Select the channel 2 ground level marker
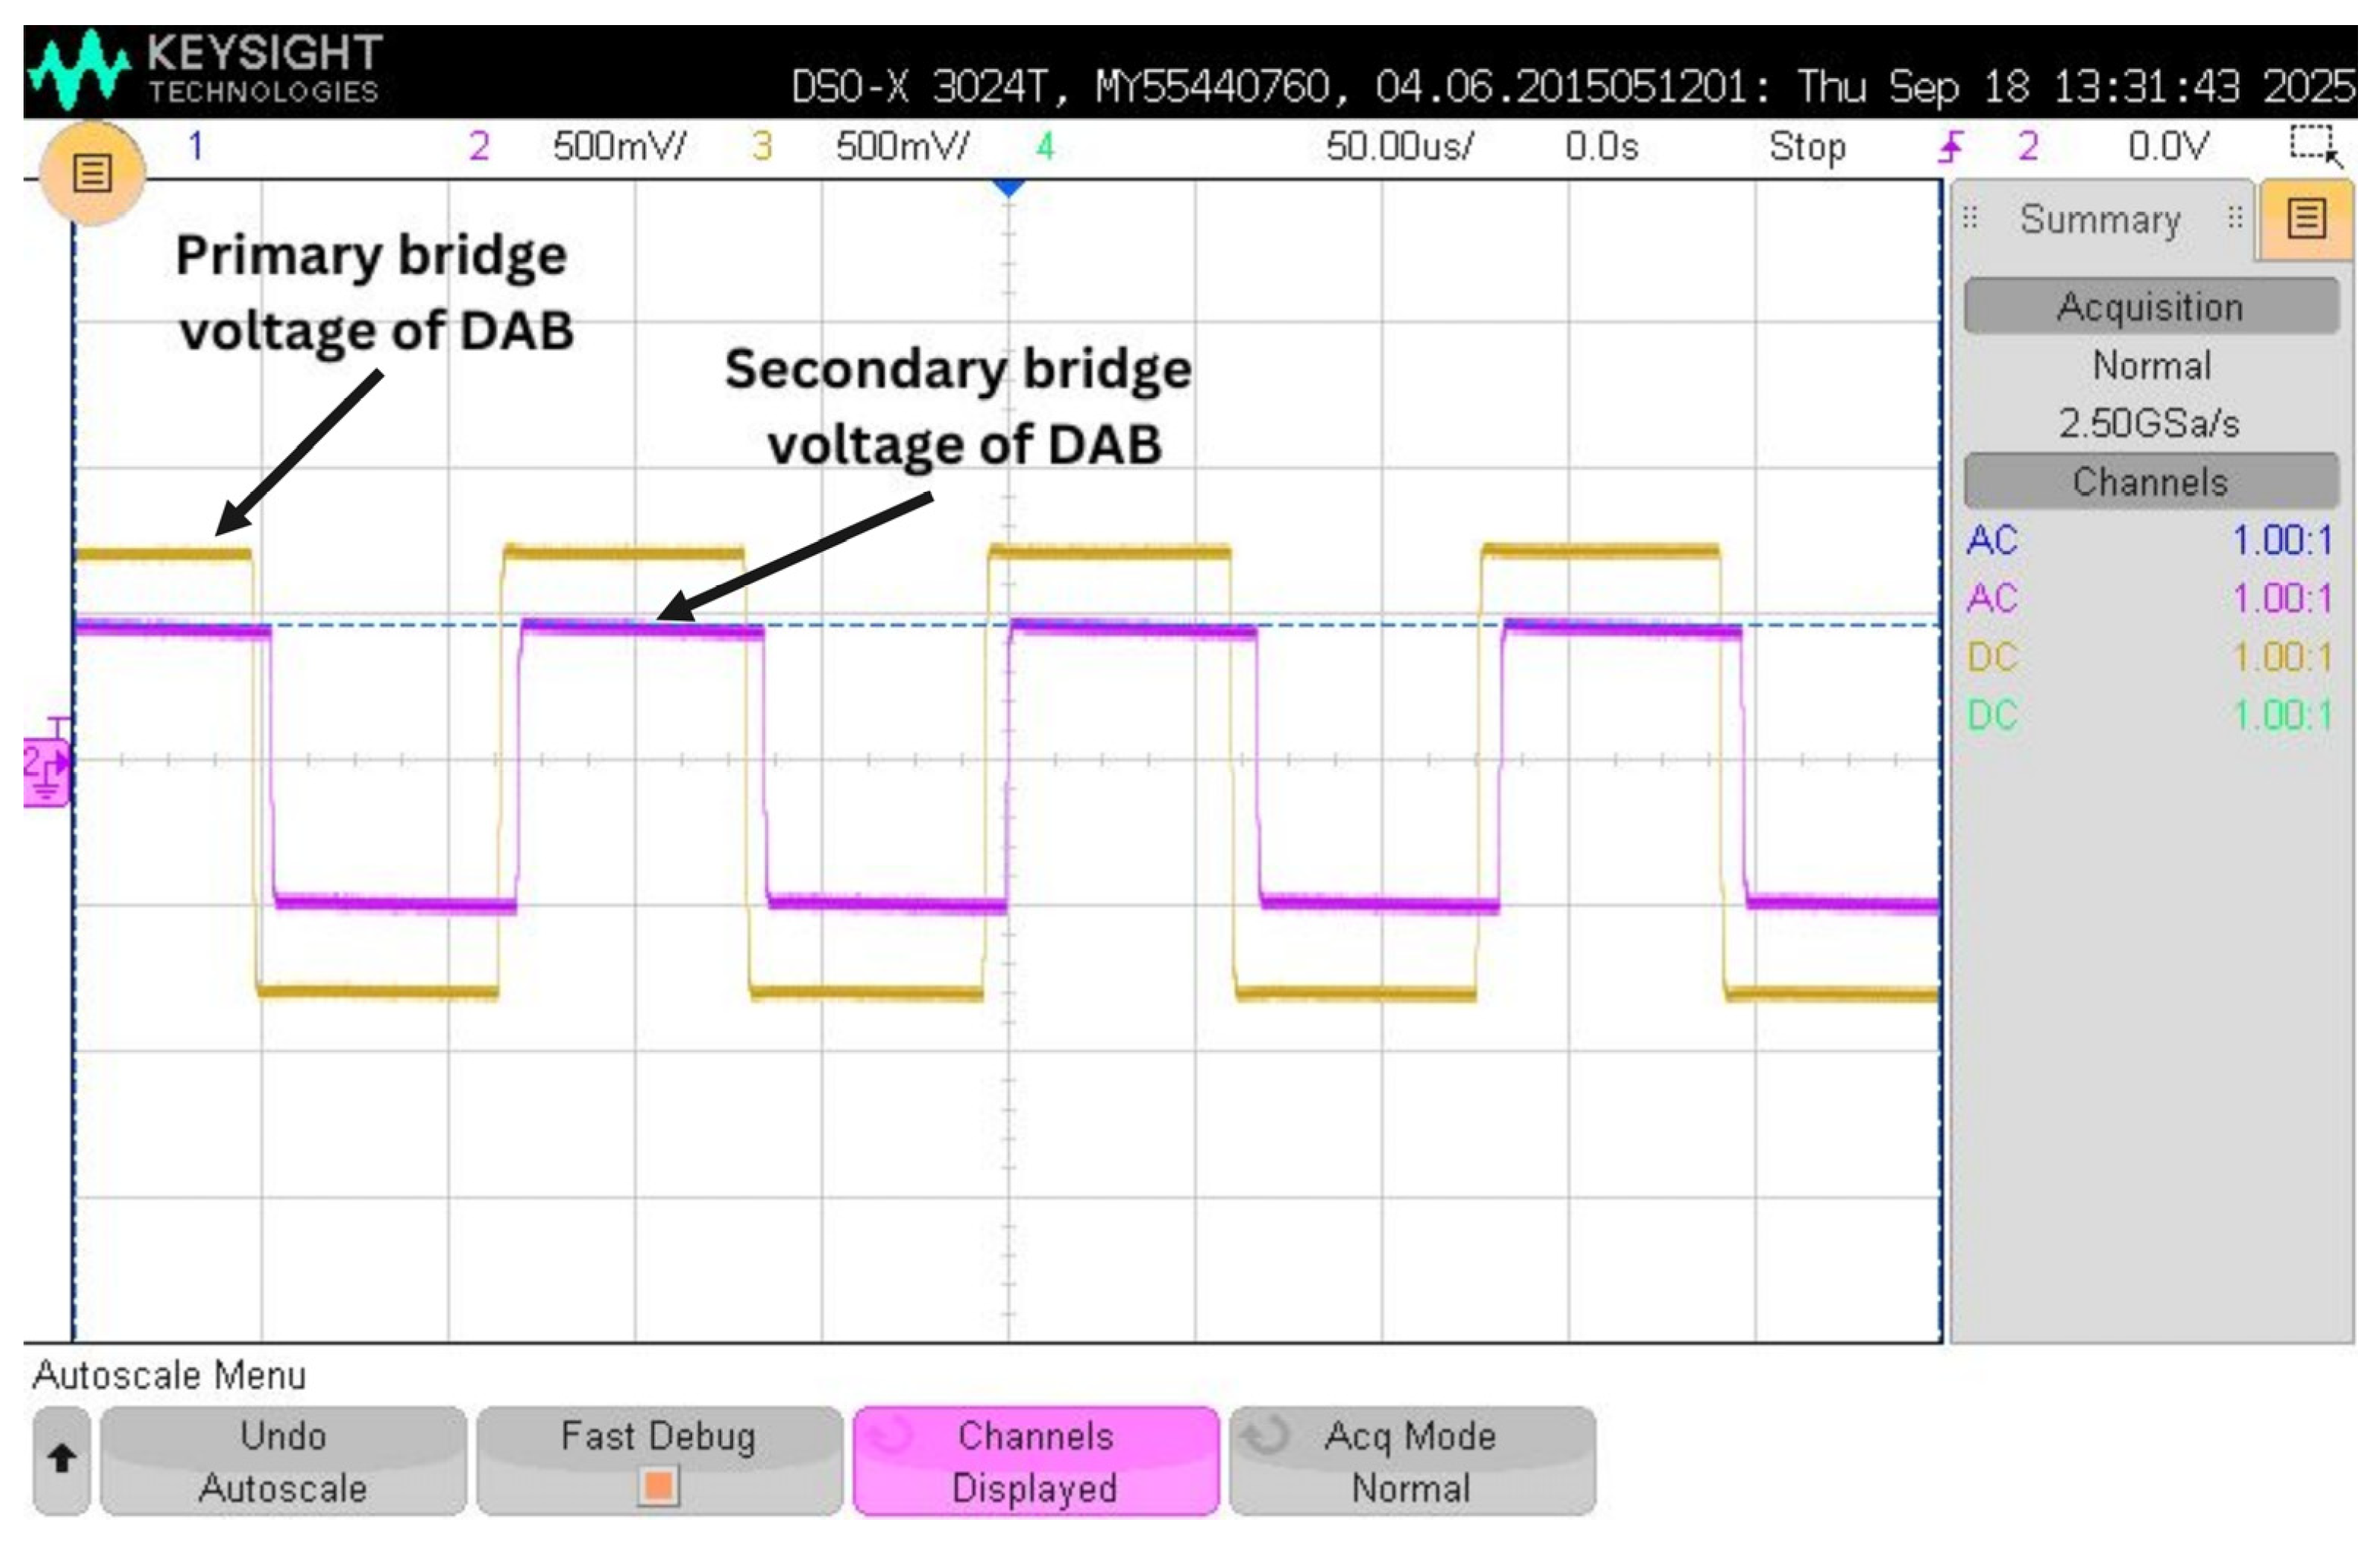This screenshot has height=1541, width=2380. (x=46, y=772)
